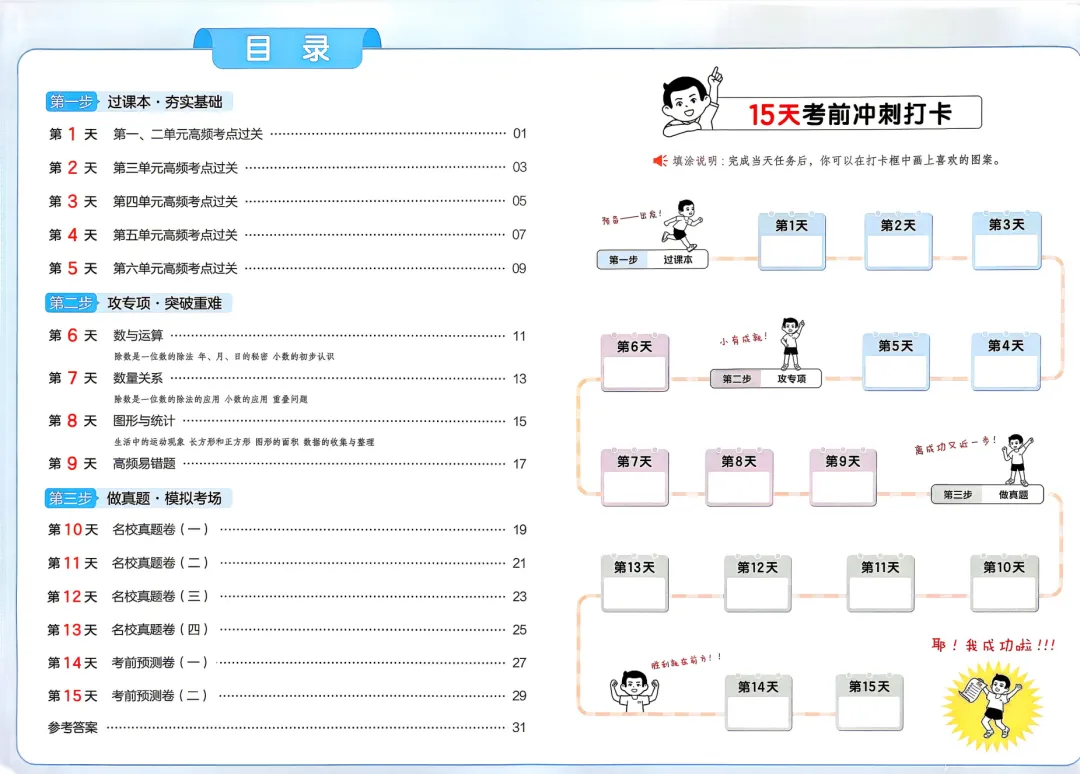Click the 15天考前冲刺打卡 heading
Viewport: 1080px width, 774px height.
click(850, 114)
